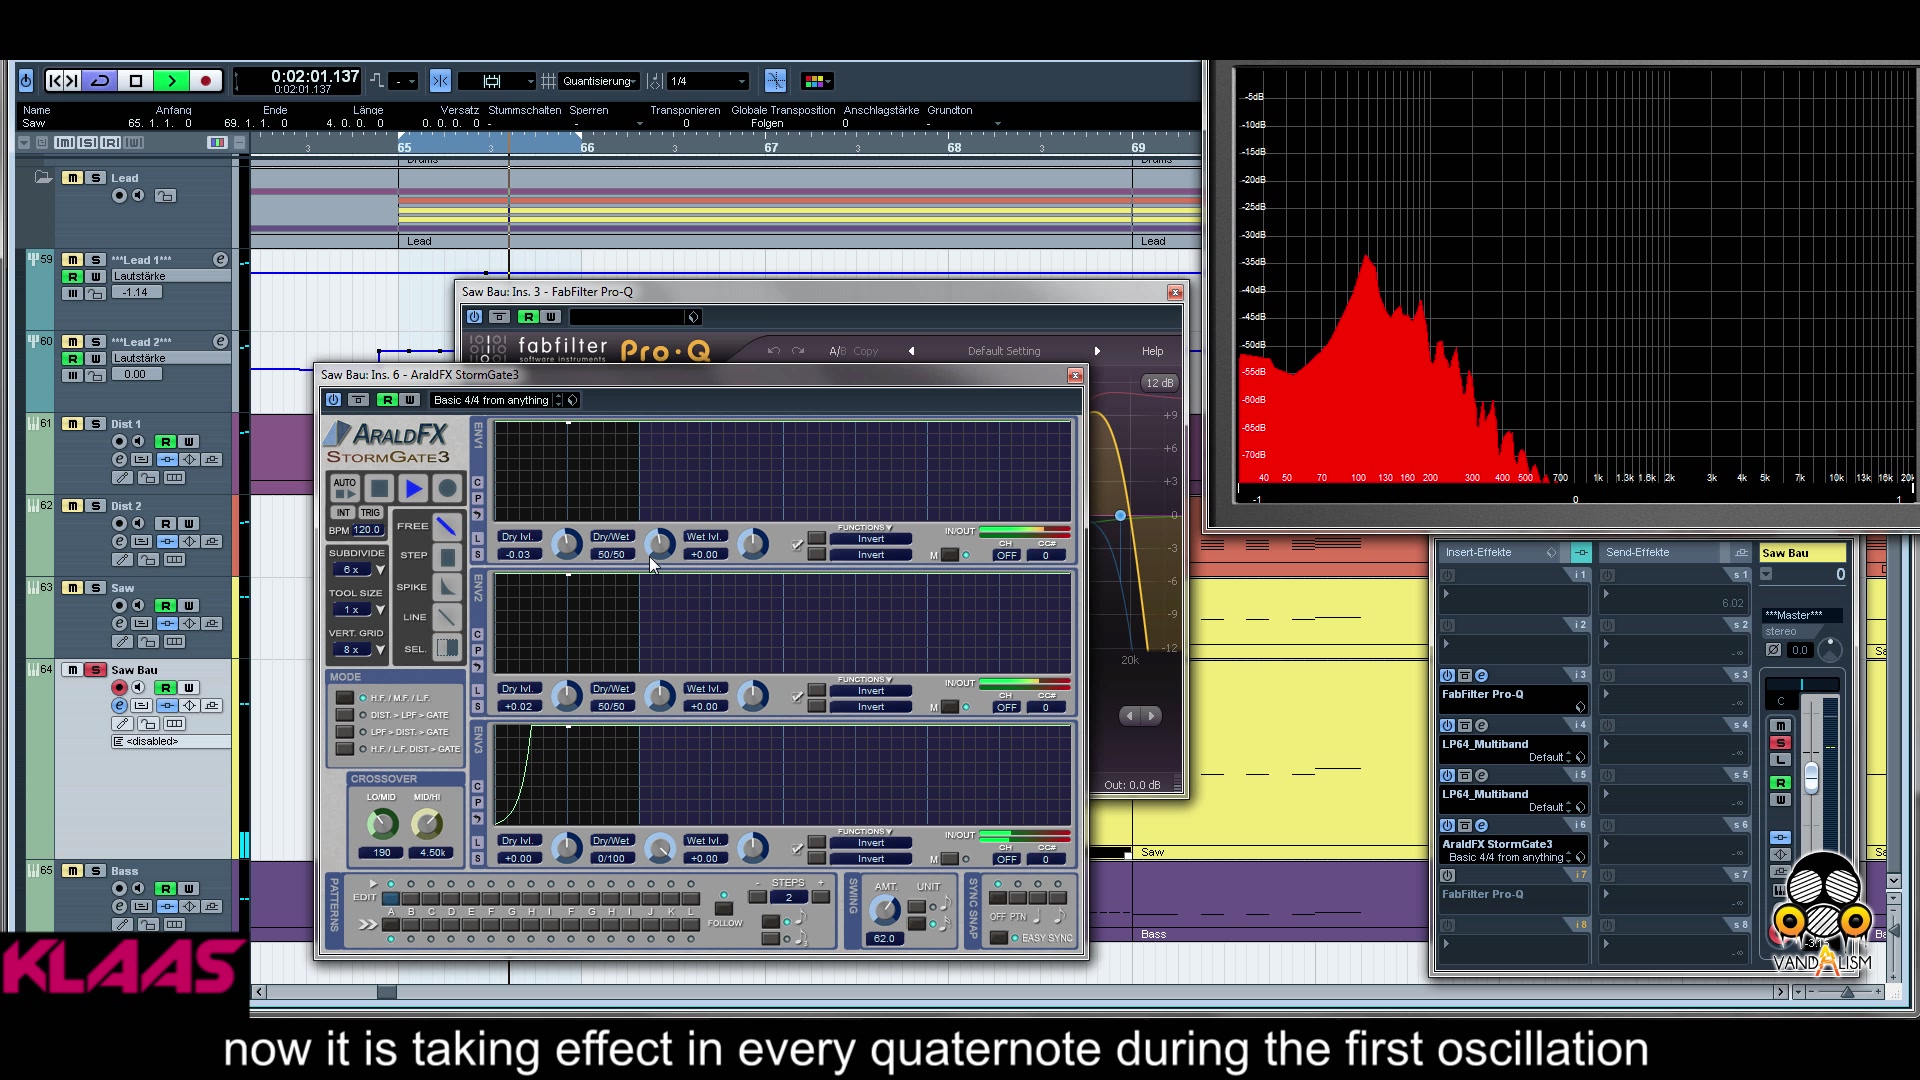Toggle record enable on Saw Bau track
This screenshot has width=1920, height=1080.
tap(120, 688)
